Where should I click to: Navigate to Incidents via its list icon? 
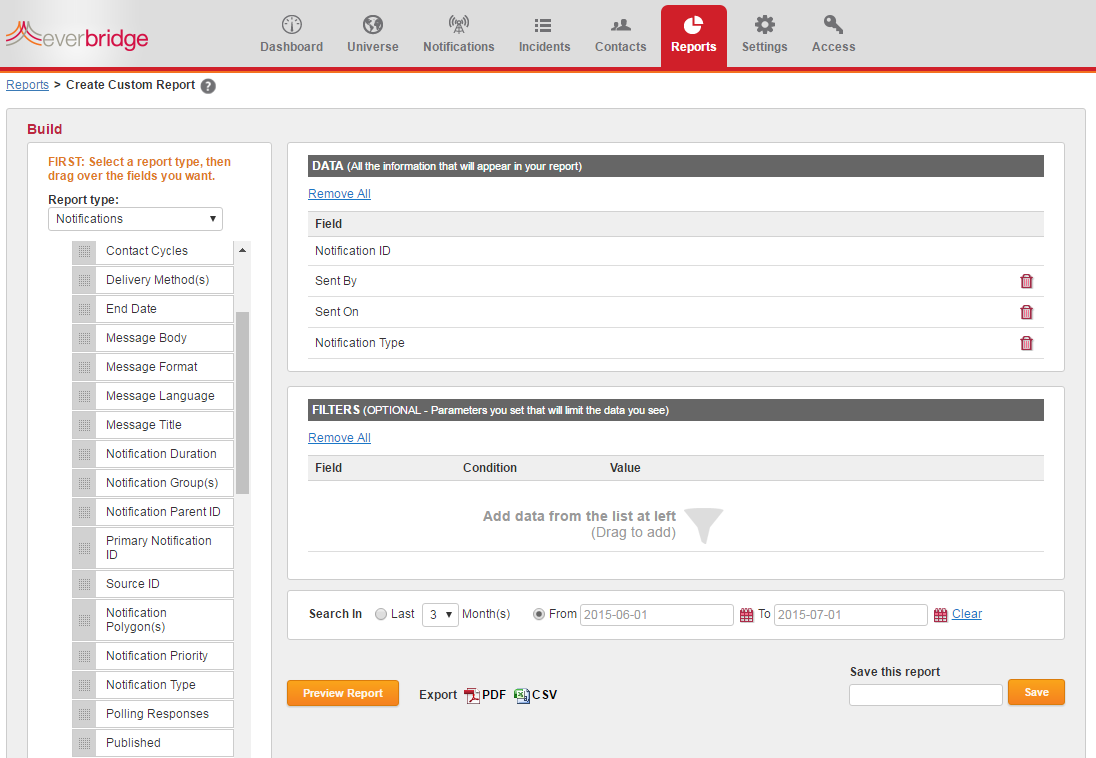(x=544, y=25)
